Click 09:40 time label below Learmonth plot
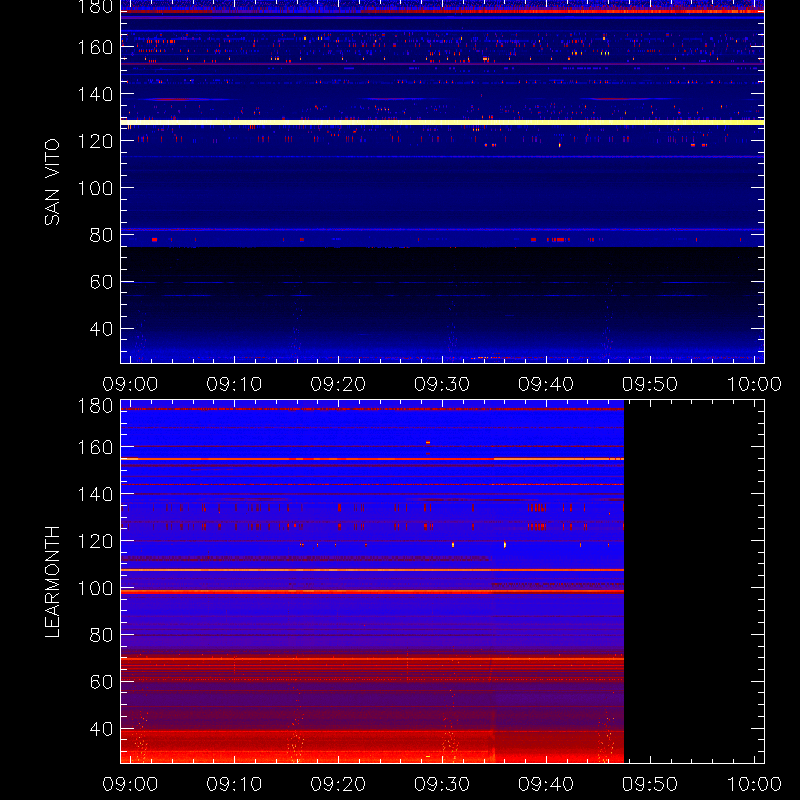The width and height of the screenshot is (800, 800). 546,784
